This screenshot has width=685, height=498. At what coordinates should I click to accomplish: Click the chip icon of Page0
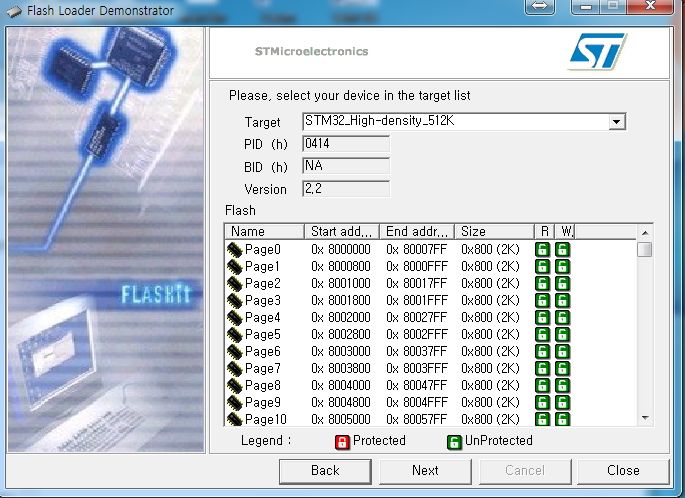click(x=235, y=250)
